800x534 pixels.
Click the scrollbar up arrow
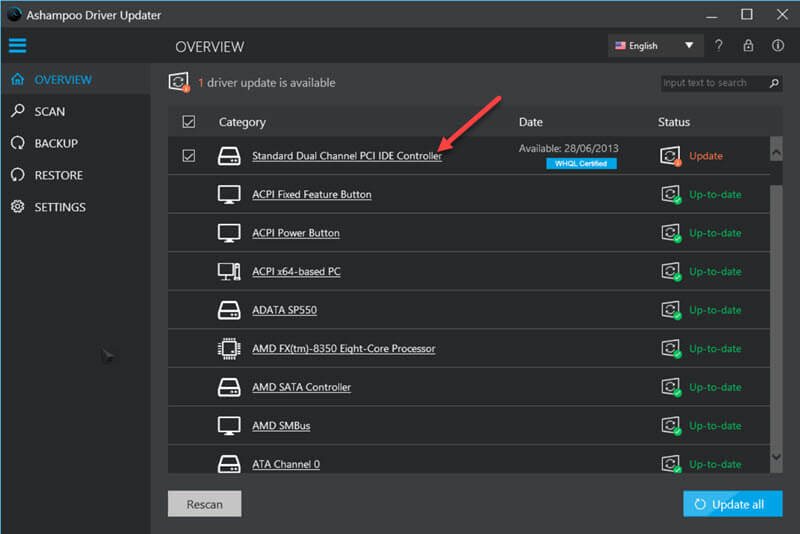776,151
